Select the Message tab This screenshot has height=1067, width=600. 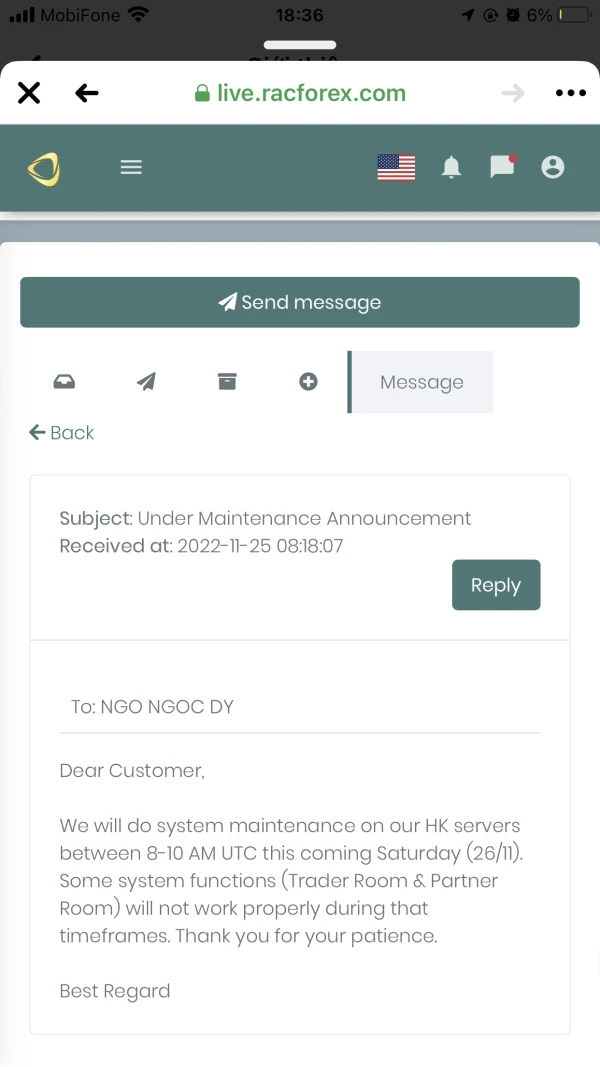(421, 382)
